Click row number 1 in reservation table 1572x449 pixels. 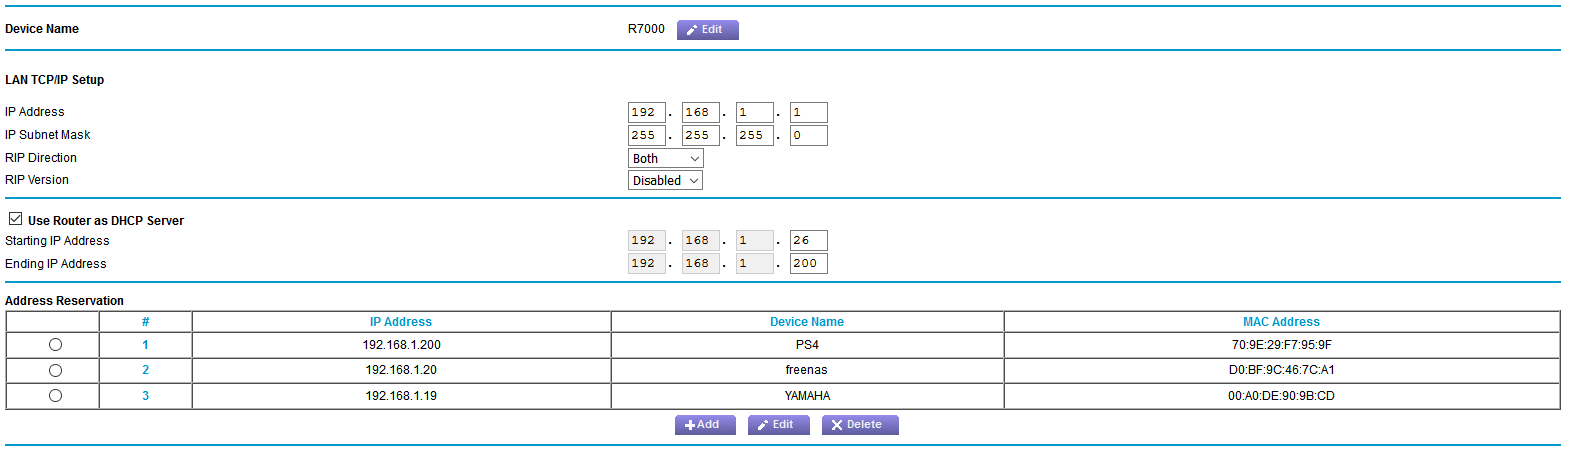point(145,345)
